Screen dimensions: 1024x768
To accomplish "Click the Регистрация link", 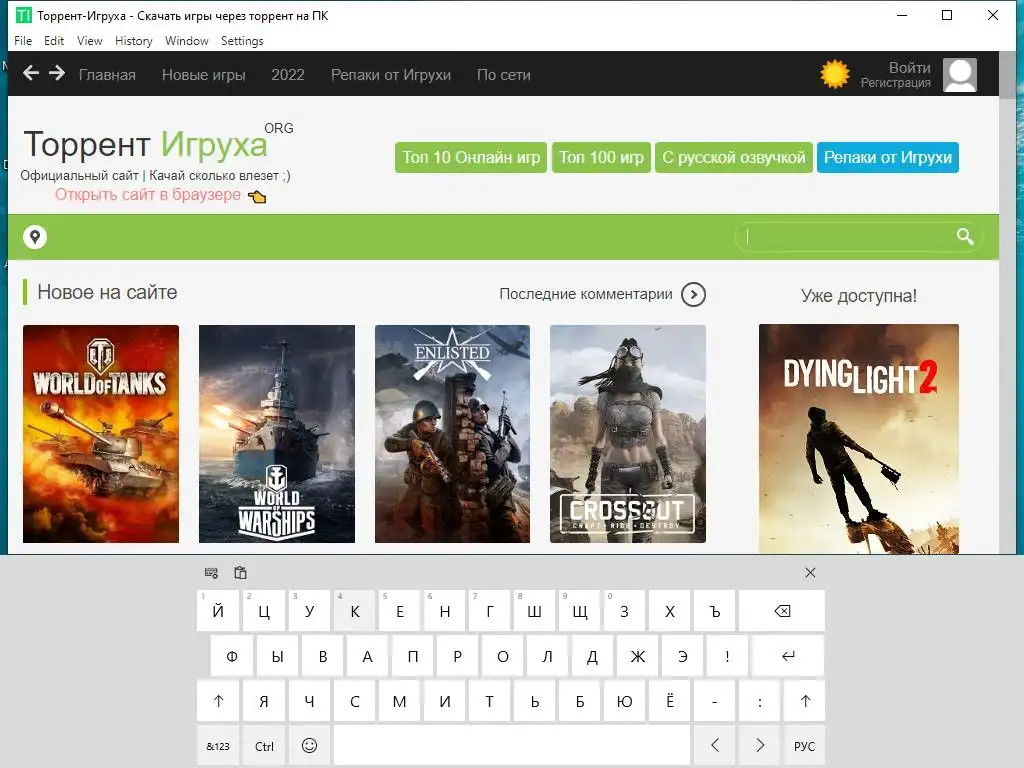I will tap(895, 83).
